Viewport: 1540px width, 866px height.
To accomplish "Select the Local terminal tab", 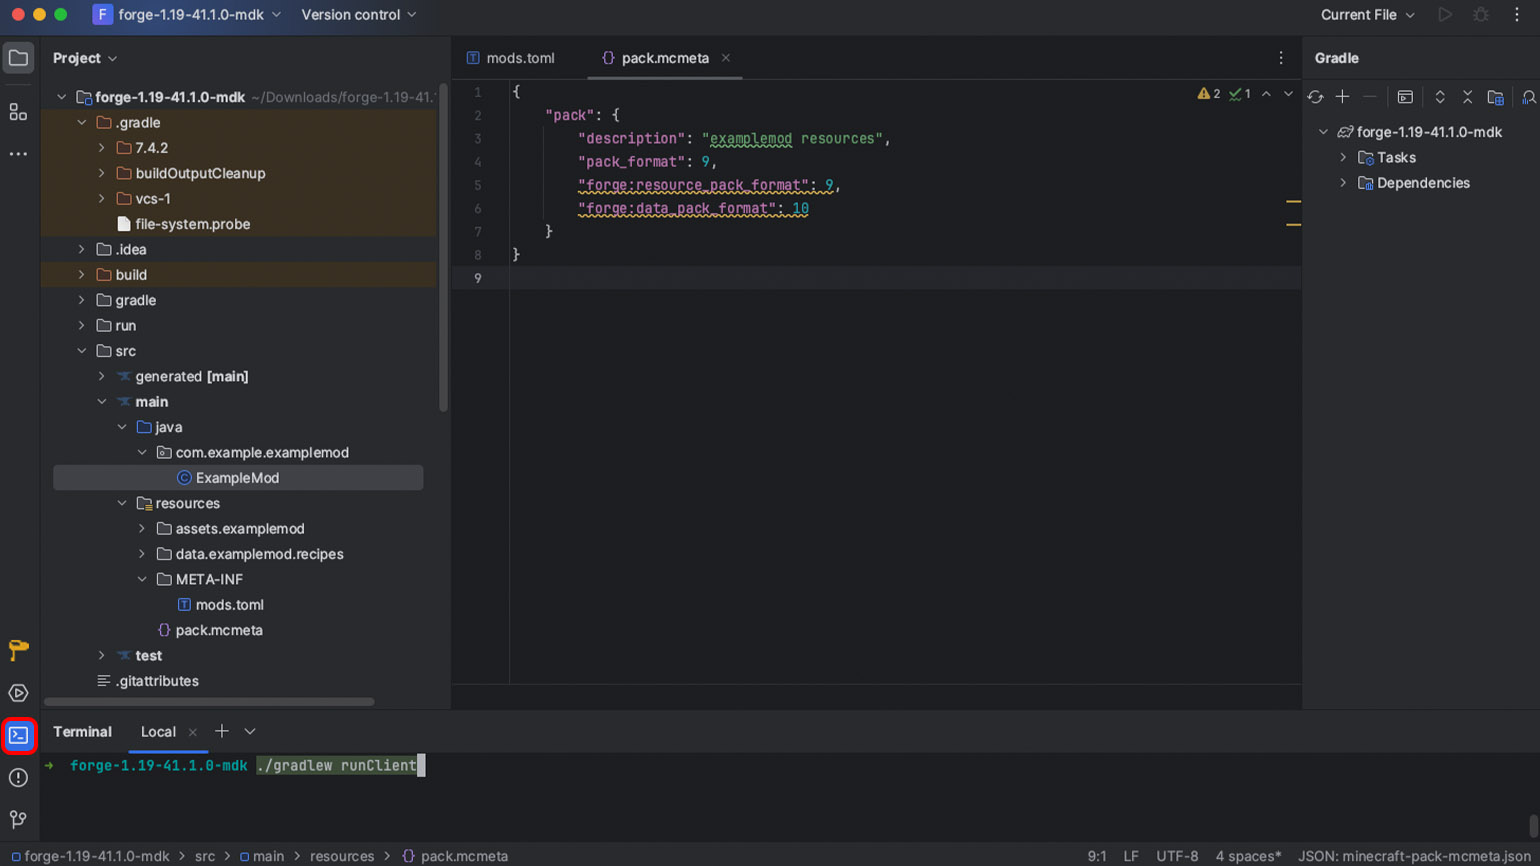I will coord(158,732).
